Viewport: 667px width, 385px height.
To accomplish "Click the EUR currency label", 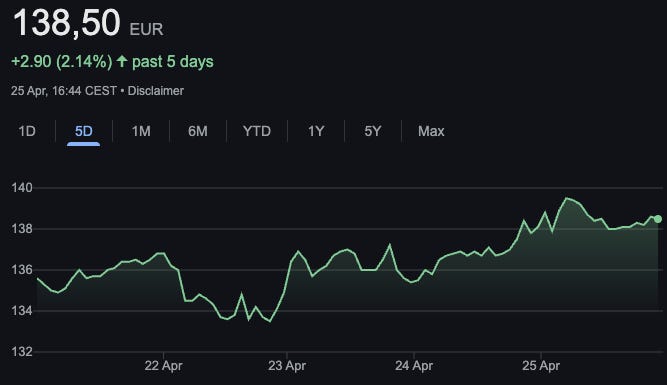I will coord(146,29).
